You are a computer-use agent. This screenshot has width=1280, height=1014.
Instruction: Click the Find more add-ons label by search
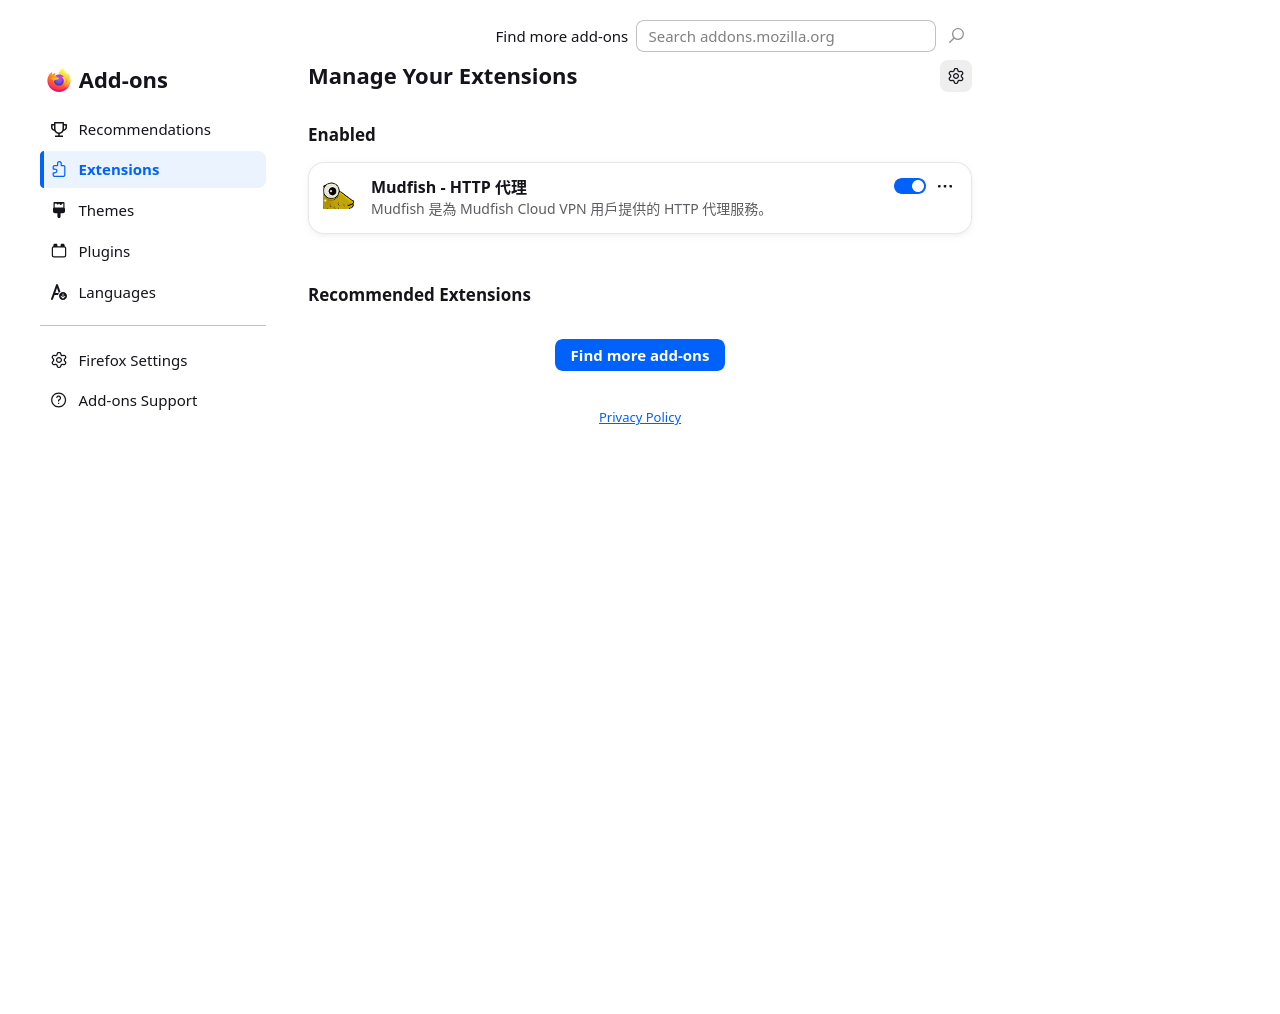[562, 36]
